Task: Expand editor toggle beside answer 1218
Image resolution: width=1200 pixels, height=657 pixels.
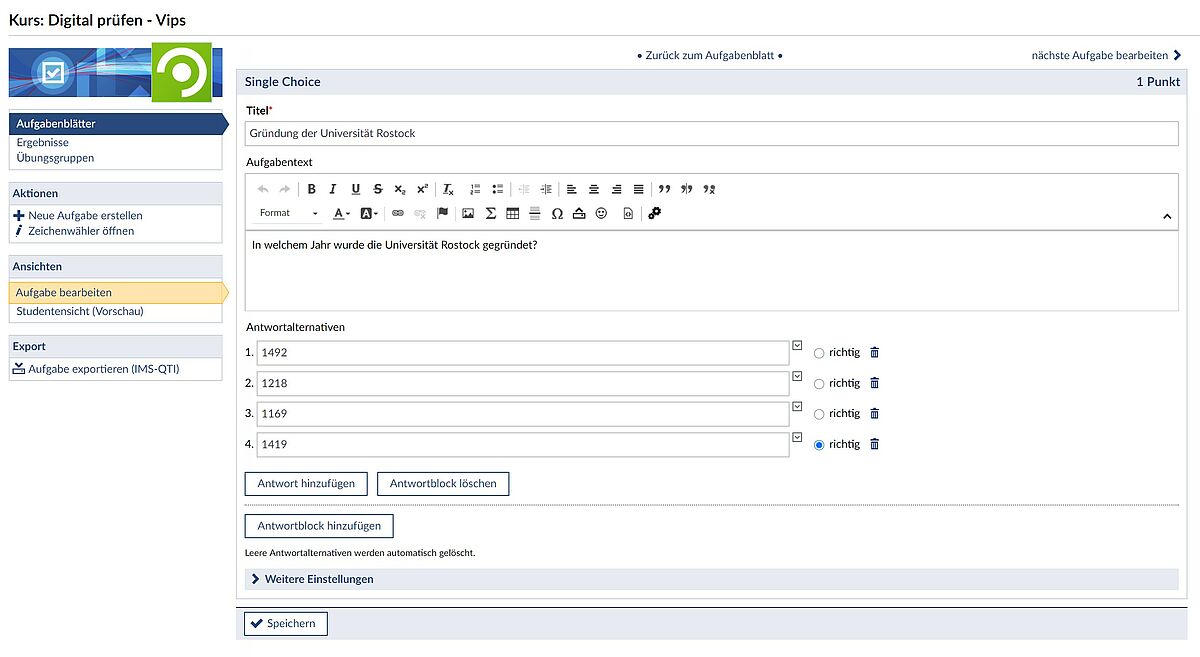Action: (x=797, y=376)
